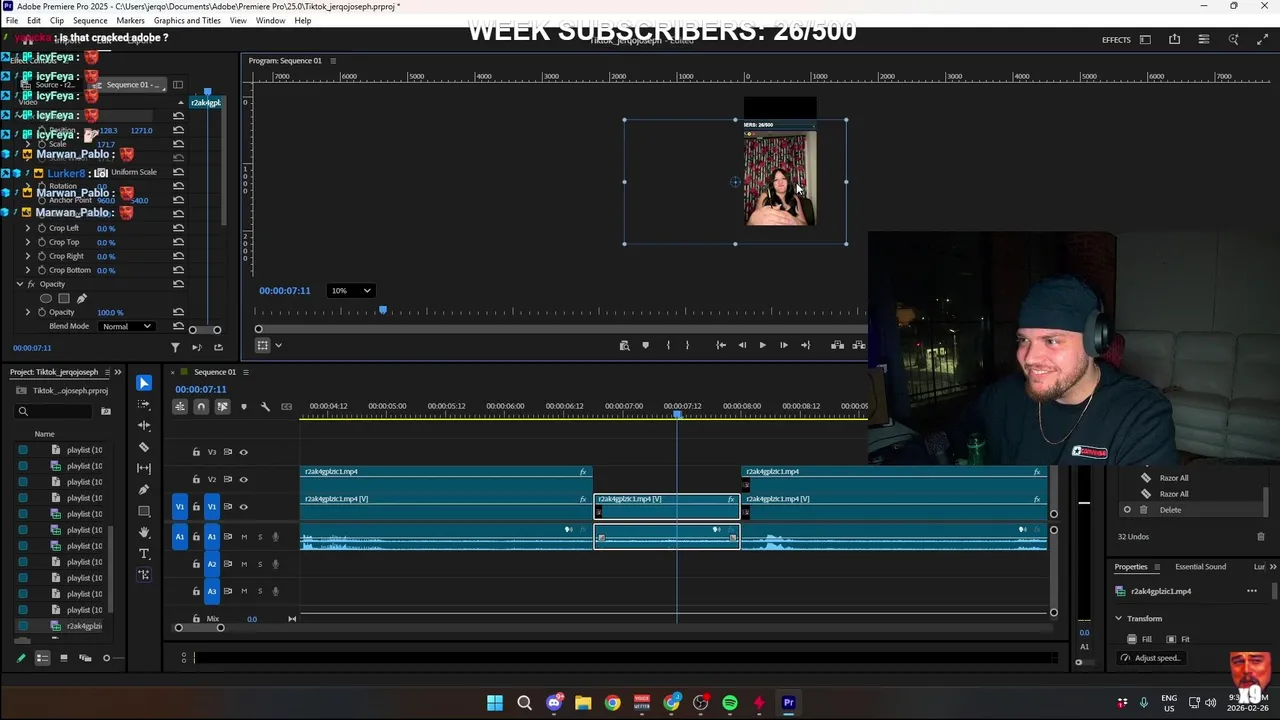Screen dimensions: 1280x720
Task: Solo audio track A2
Action: click(260, 564)
